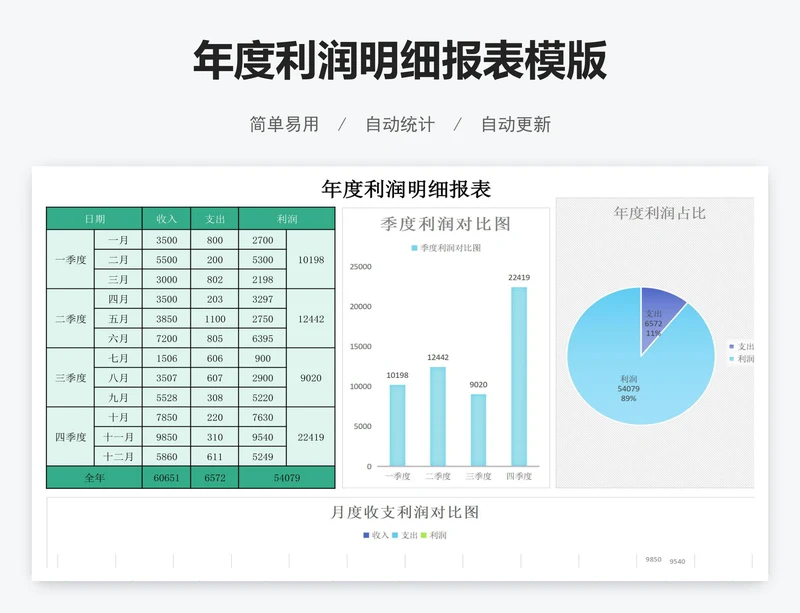Click the 6395 profit cell for 六月

262,338
